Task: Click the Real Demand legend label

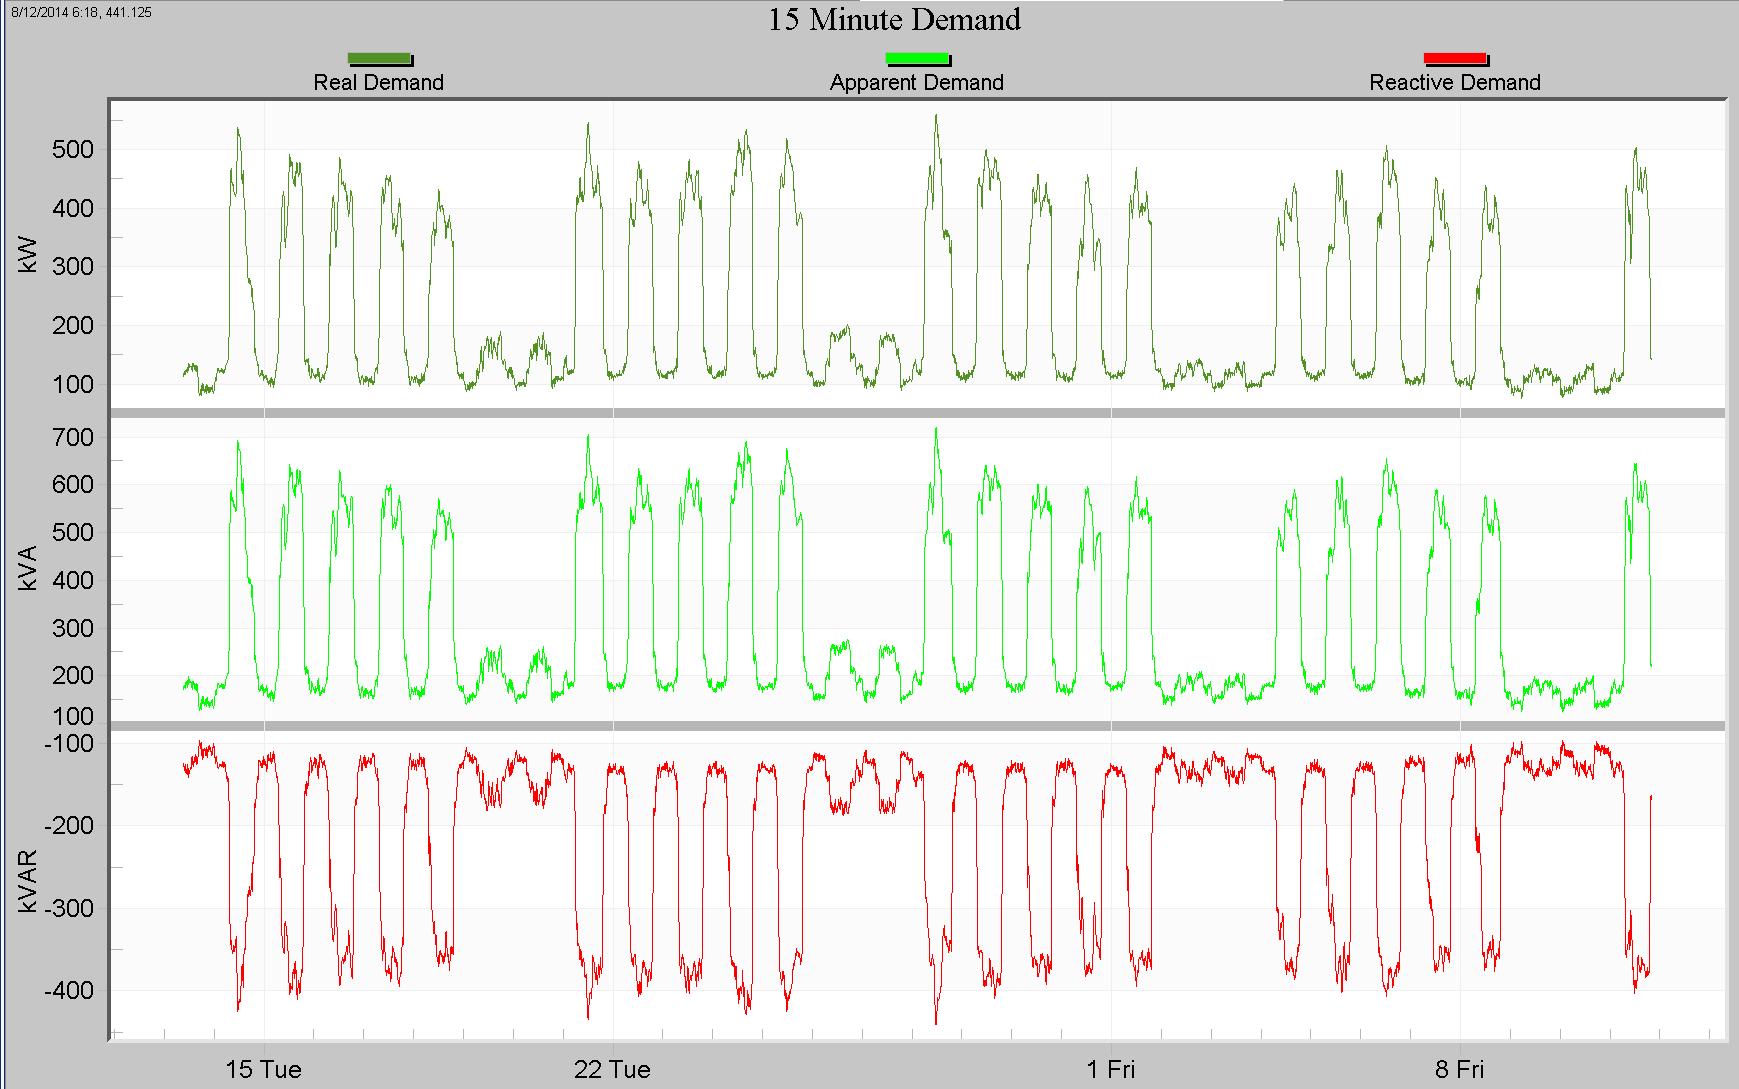Action: [380, 83]
